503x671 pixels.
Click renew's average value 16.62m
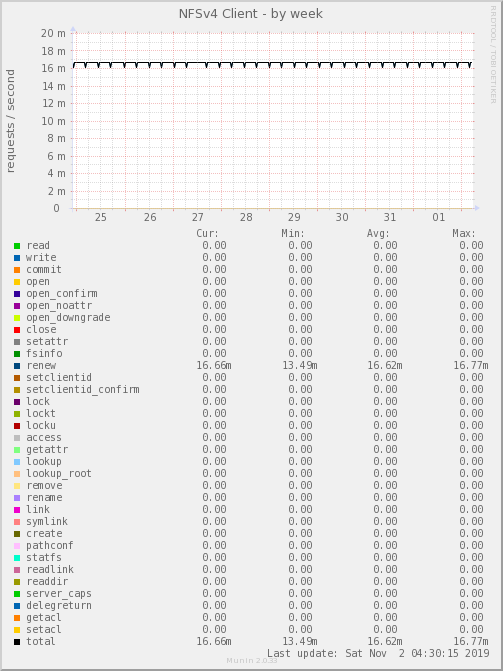pos(385,365)
